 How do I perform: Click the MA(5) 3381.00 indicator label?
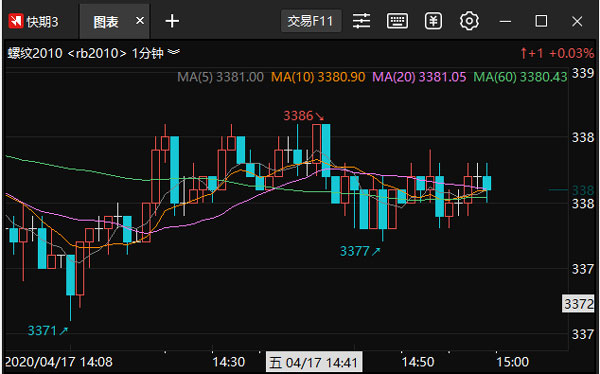220,77
